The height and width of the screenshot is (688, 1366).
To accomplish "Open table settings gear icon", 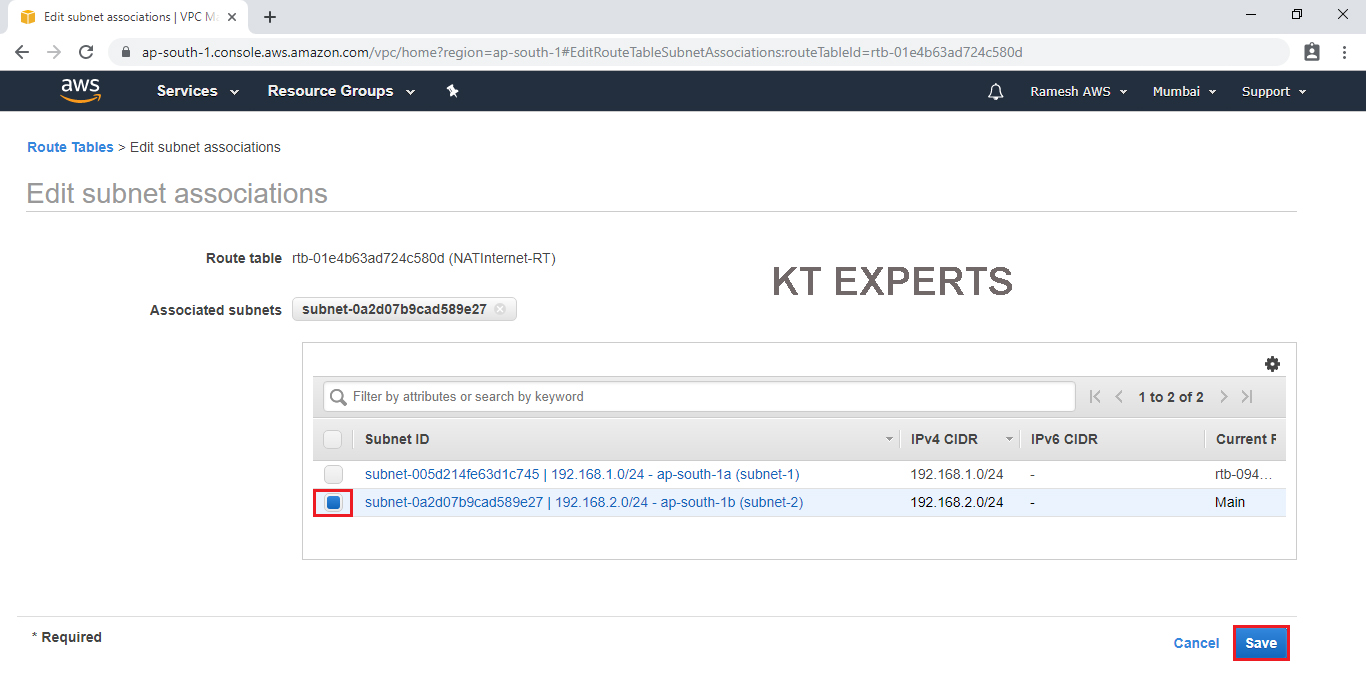I will point(1272,364).
